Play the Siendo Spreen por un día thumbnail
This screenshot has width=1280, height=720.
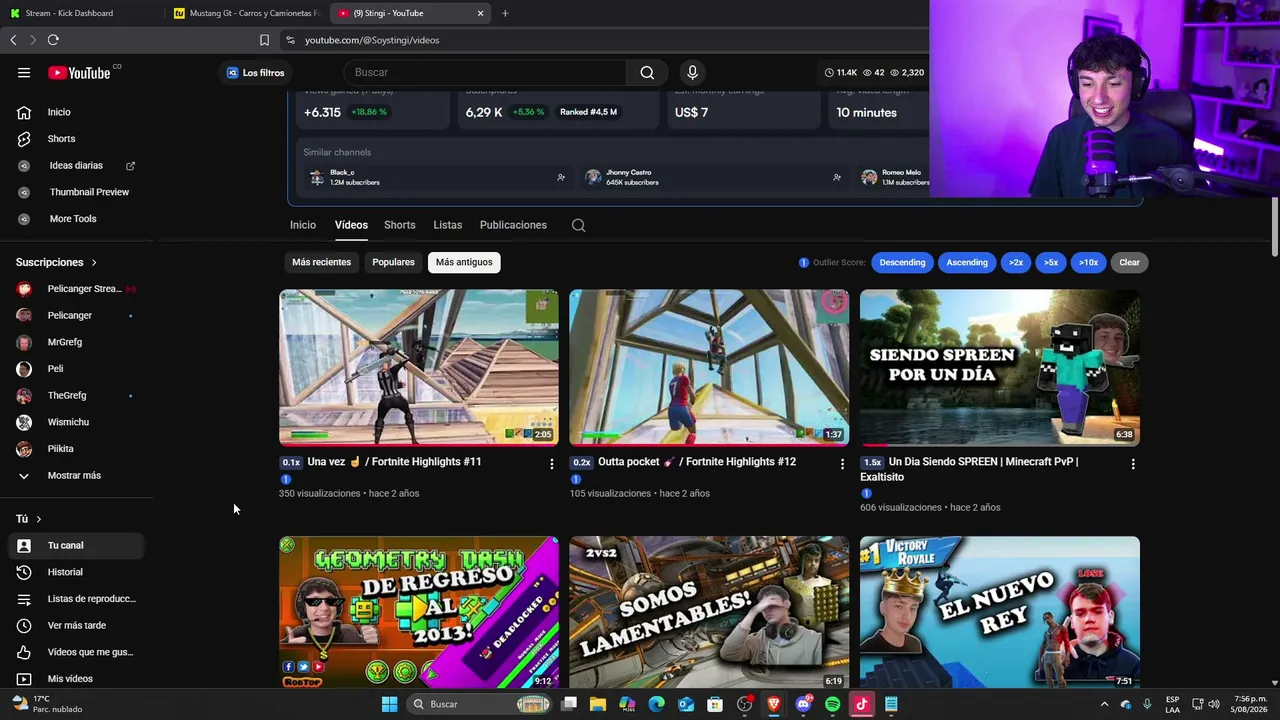[1000, 367]
